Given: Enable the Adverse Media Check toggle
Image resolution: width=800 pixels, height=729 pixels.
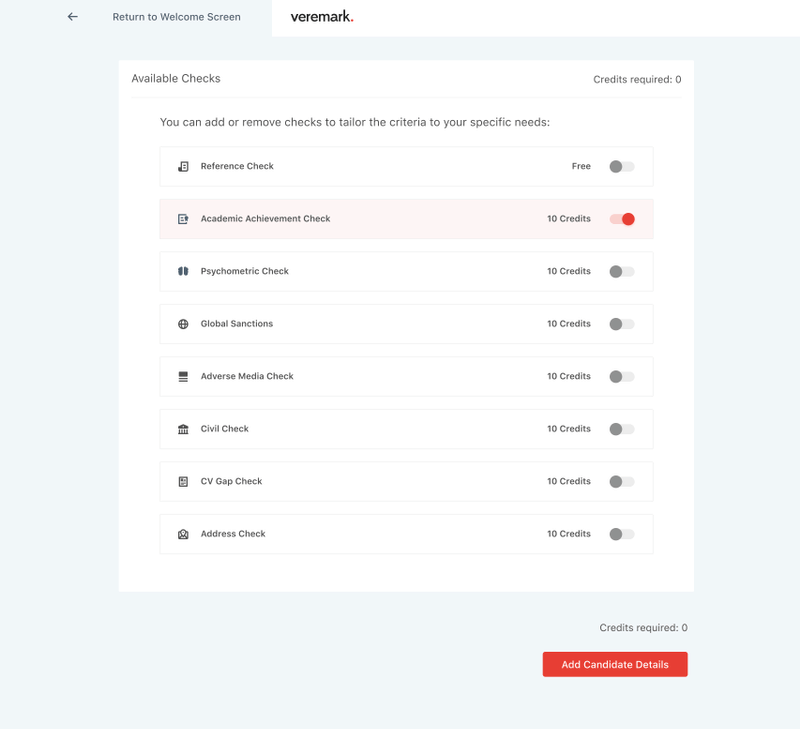Looking at the screenshot, I should click(x=621, y=377).
